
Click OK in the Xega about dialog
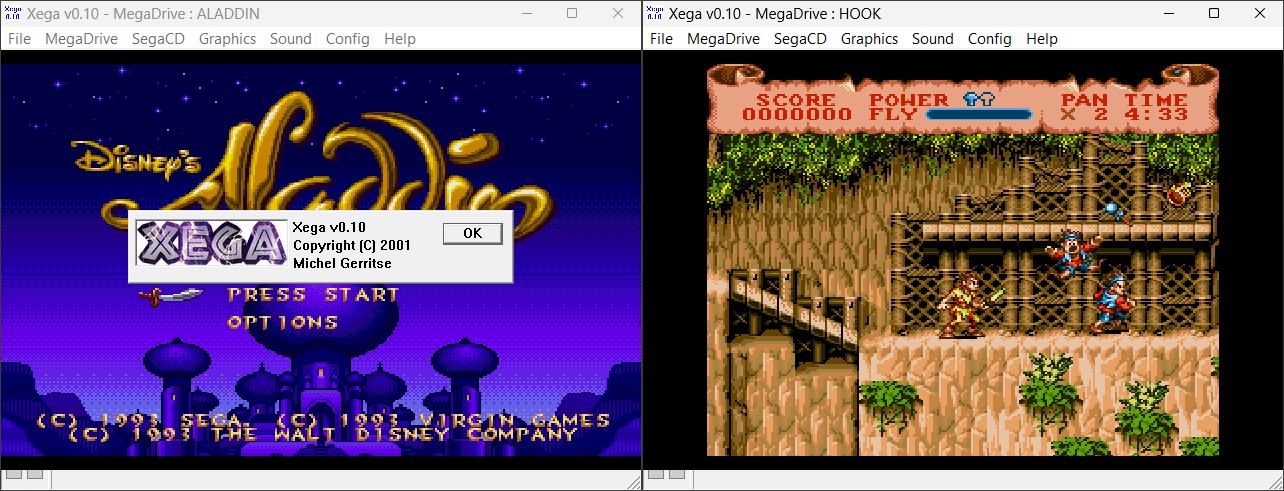(x=473, y=233)
